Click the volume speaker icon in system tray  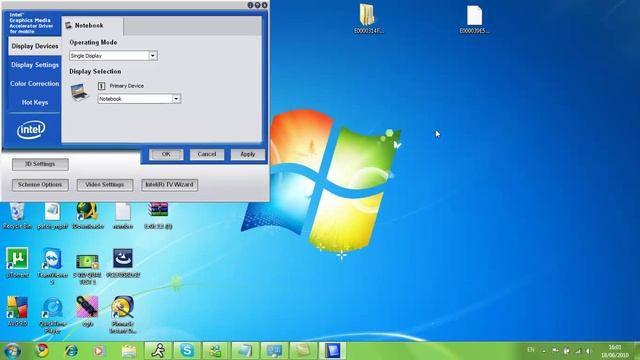[588, 351]
